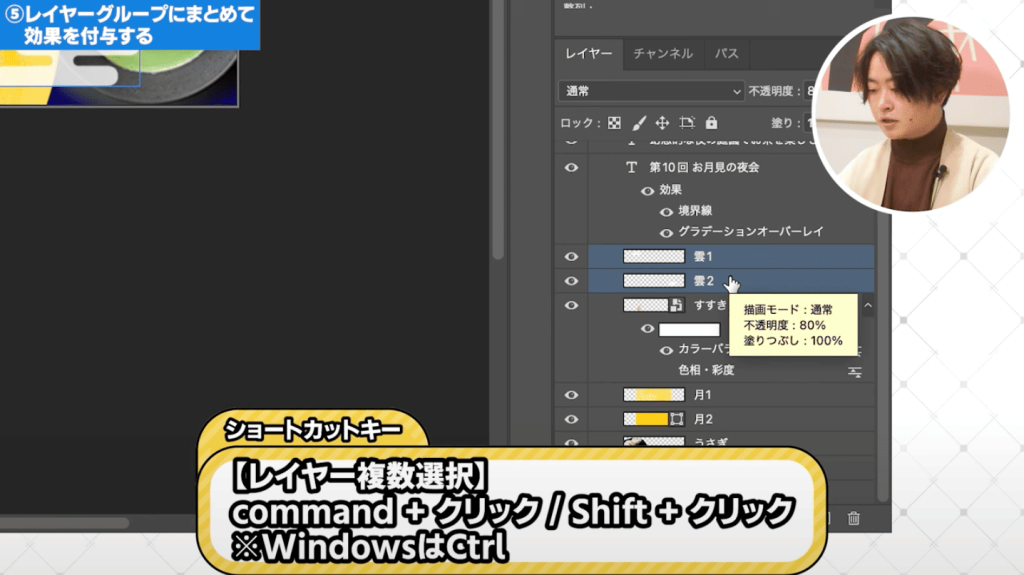Click the 月2 layer name
The width and height of the screenshot is (1024, 575).
tap(703, 419)
